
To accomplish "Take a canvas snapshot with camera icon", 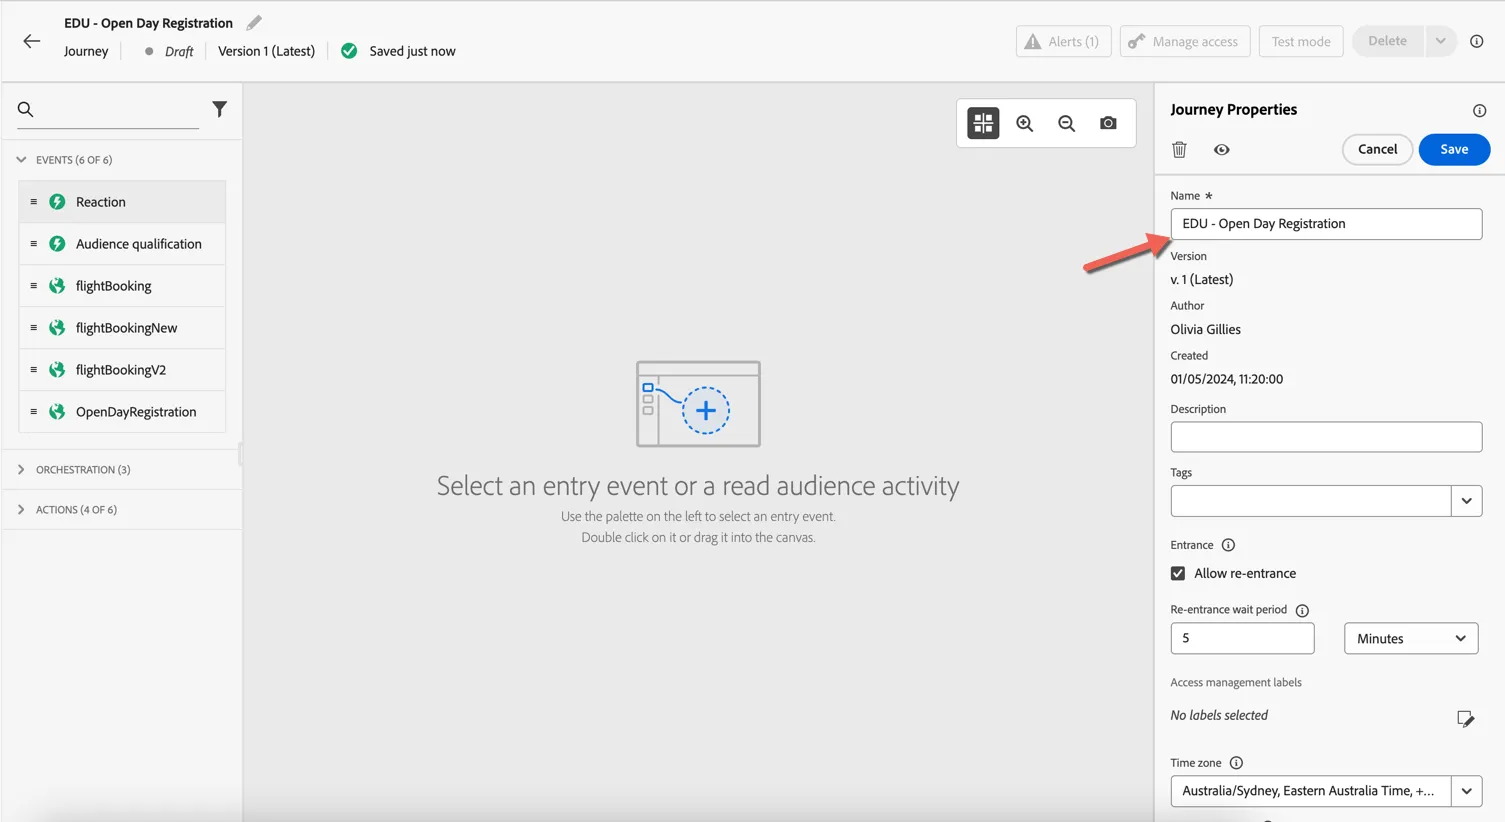I will (x=1108, y=123).
